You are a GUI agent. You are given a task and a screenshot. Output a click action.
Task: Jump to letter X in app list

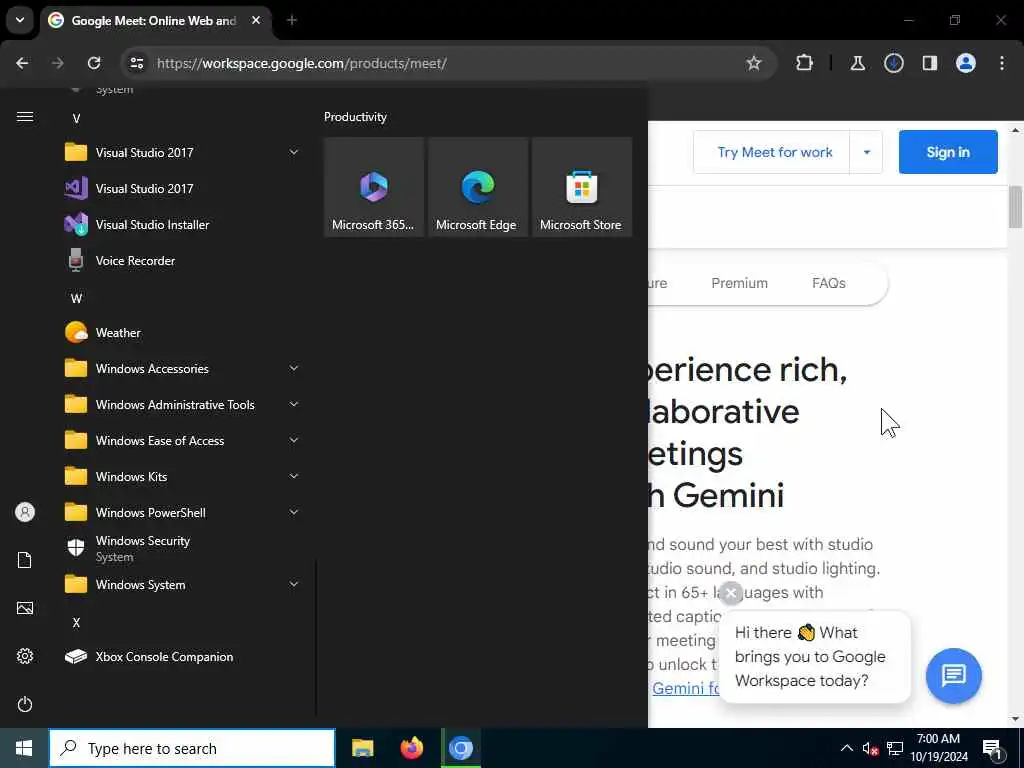coord(76,622)
